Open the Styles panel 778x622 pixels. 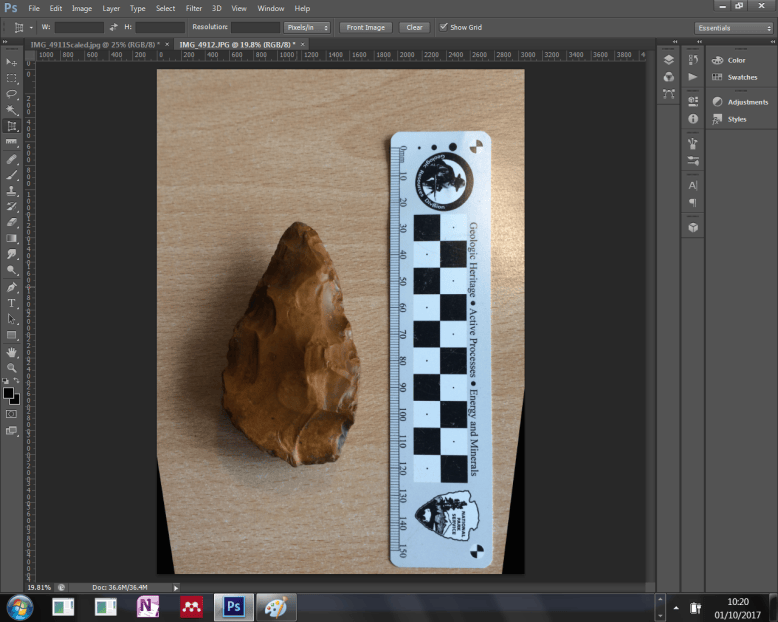pos(730,119)
